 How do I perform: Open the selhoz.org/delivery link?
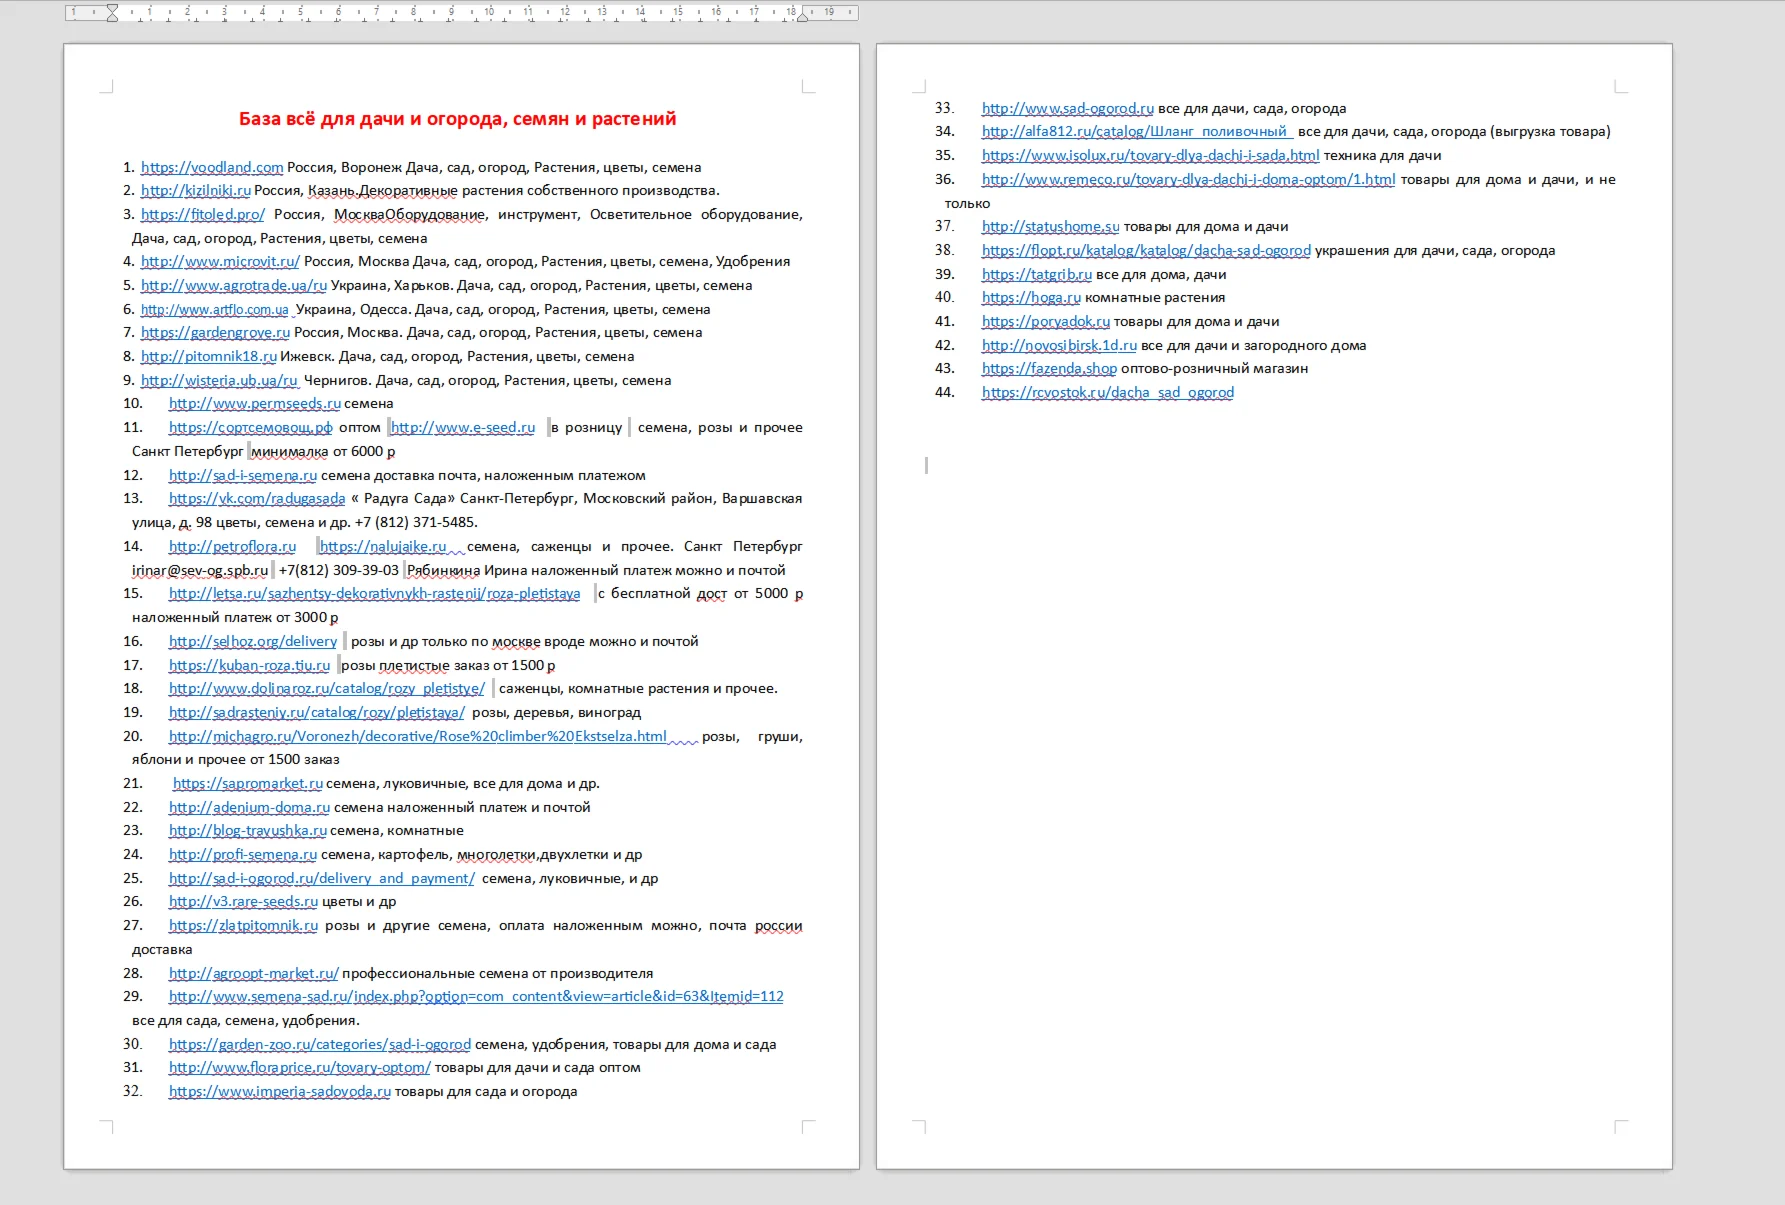(x=253, y=641)
